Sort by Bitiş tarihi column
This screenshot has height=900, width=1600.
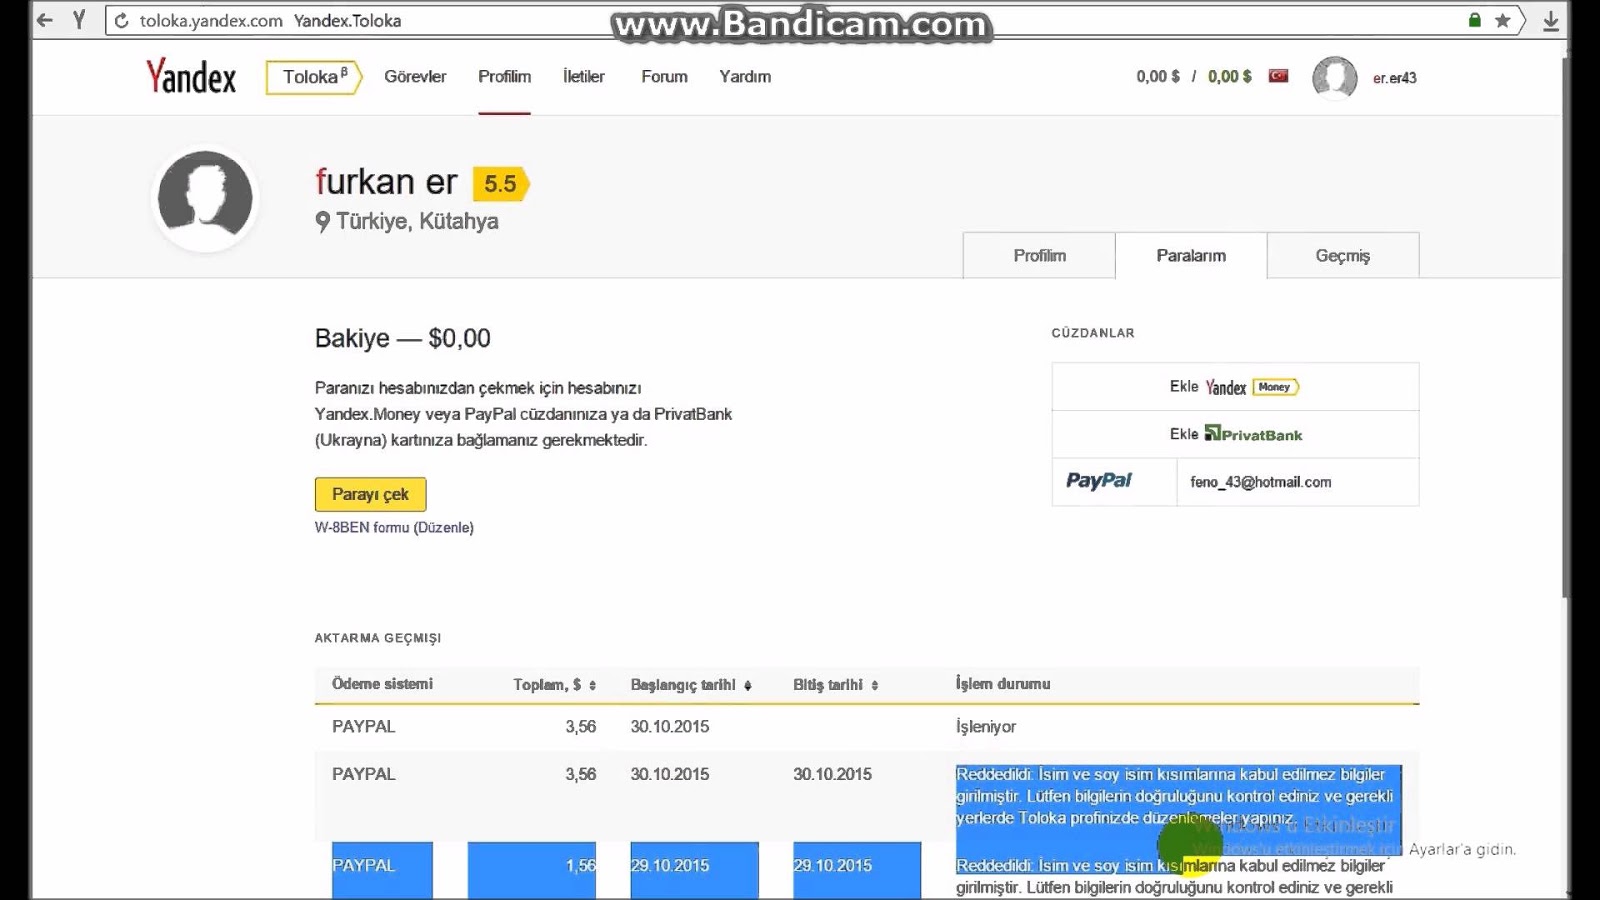pos(836,685)
